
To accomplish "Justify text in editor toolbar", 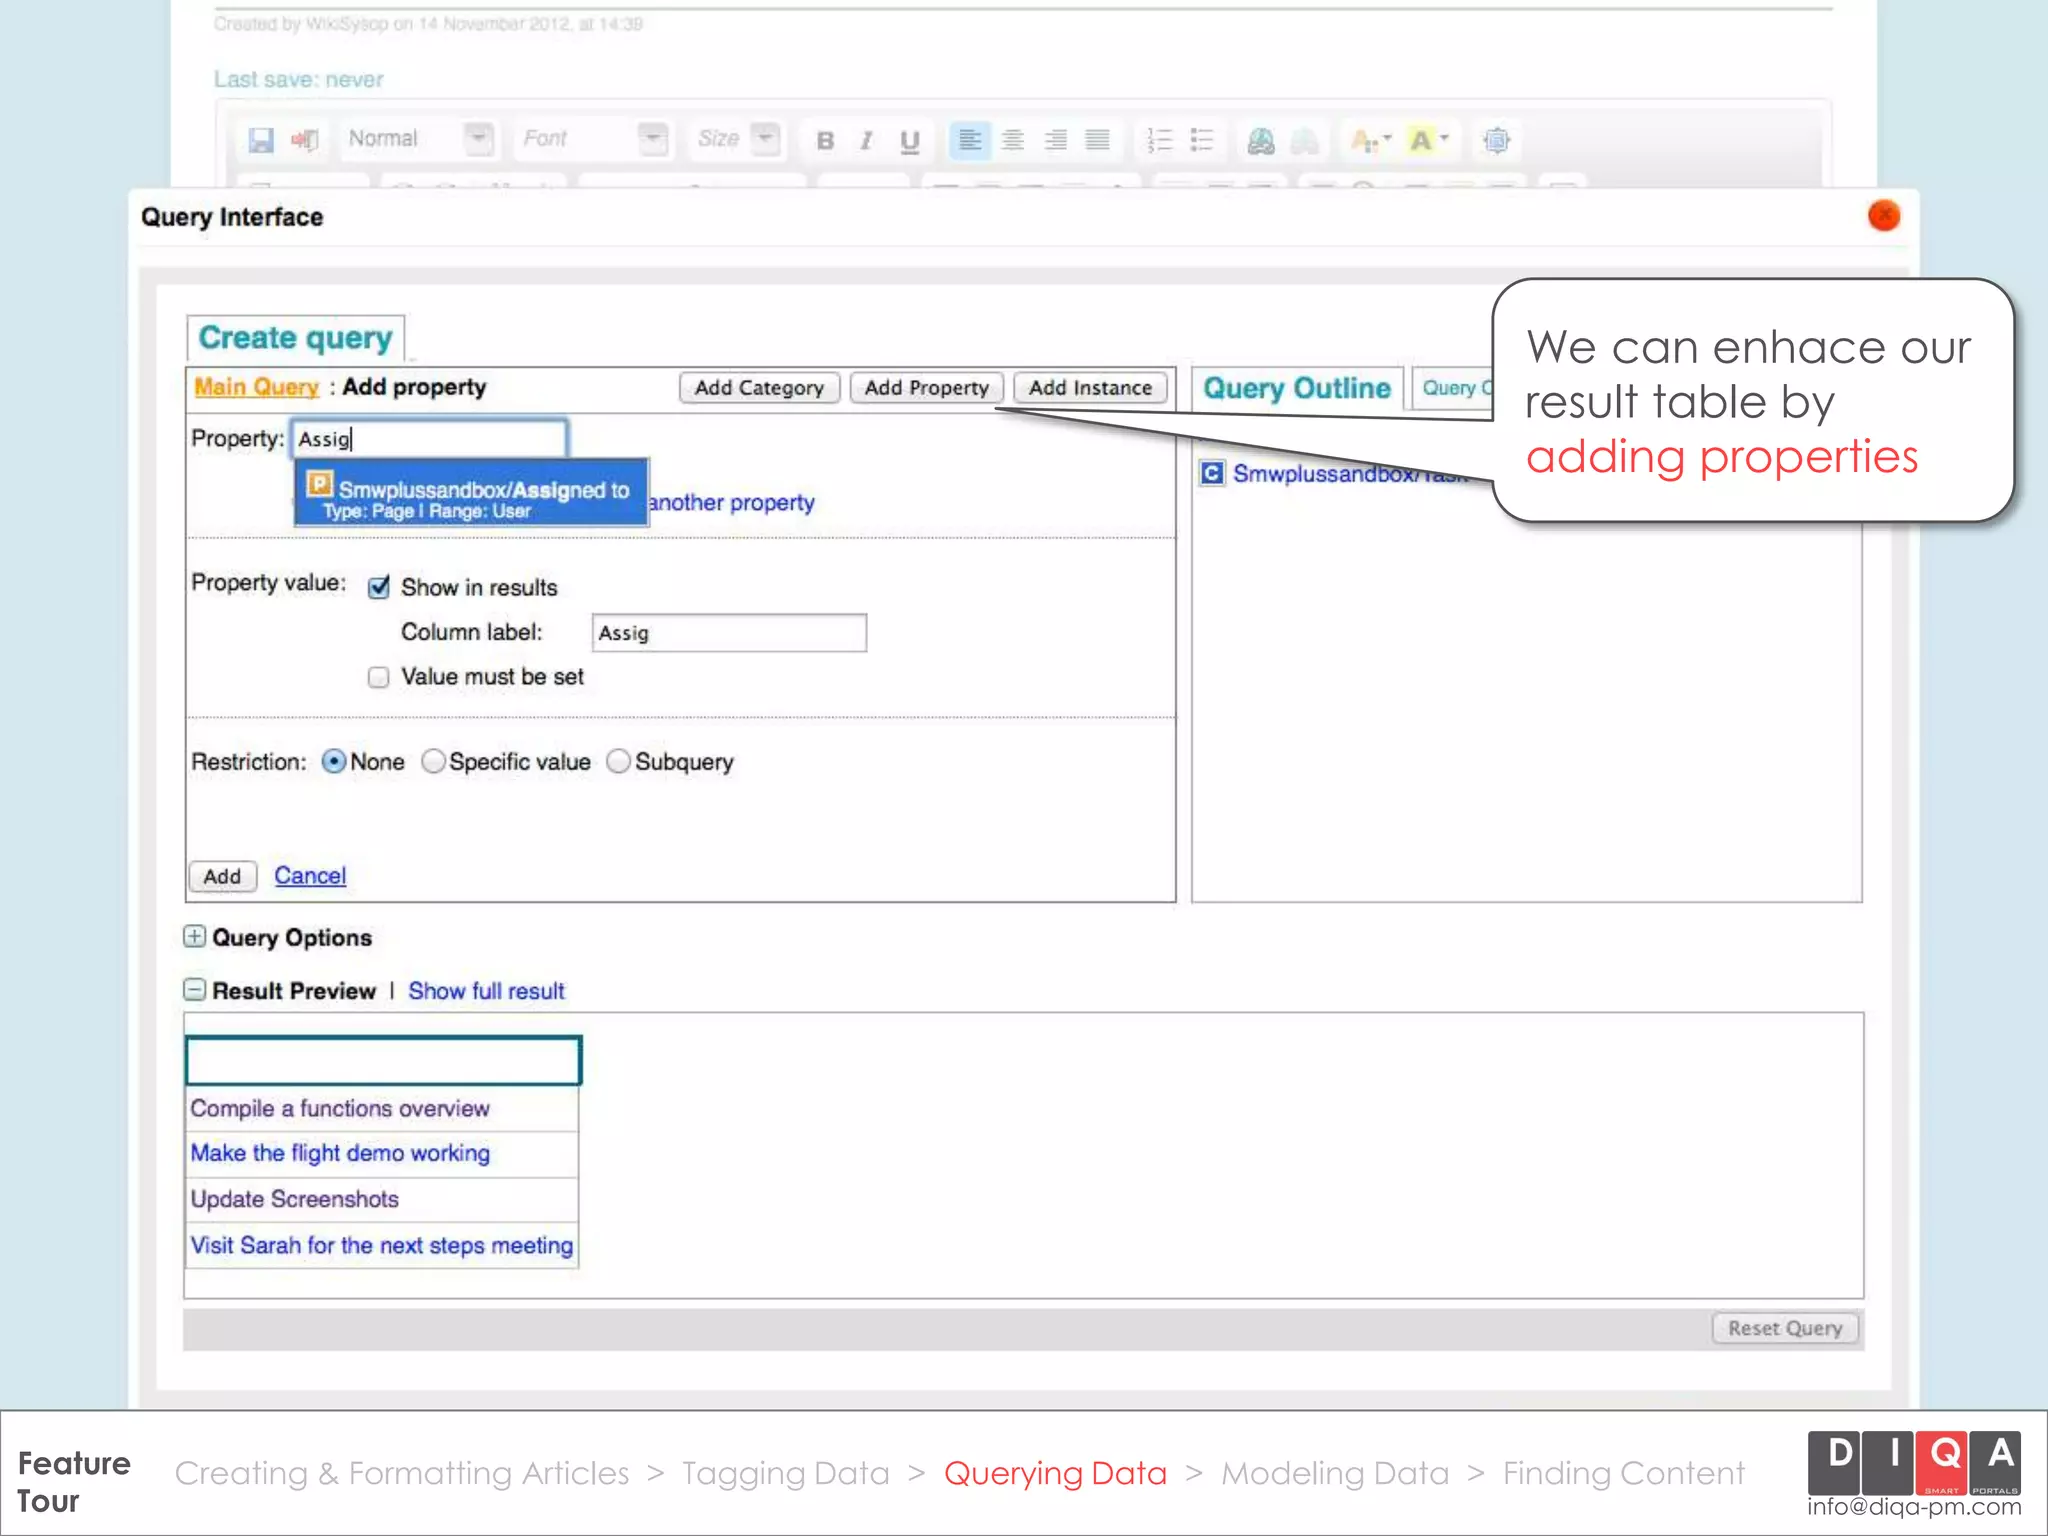I will pyautogui.click(x=1097, y=140).
